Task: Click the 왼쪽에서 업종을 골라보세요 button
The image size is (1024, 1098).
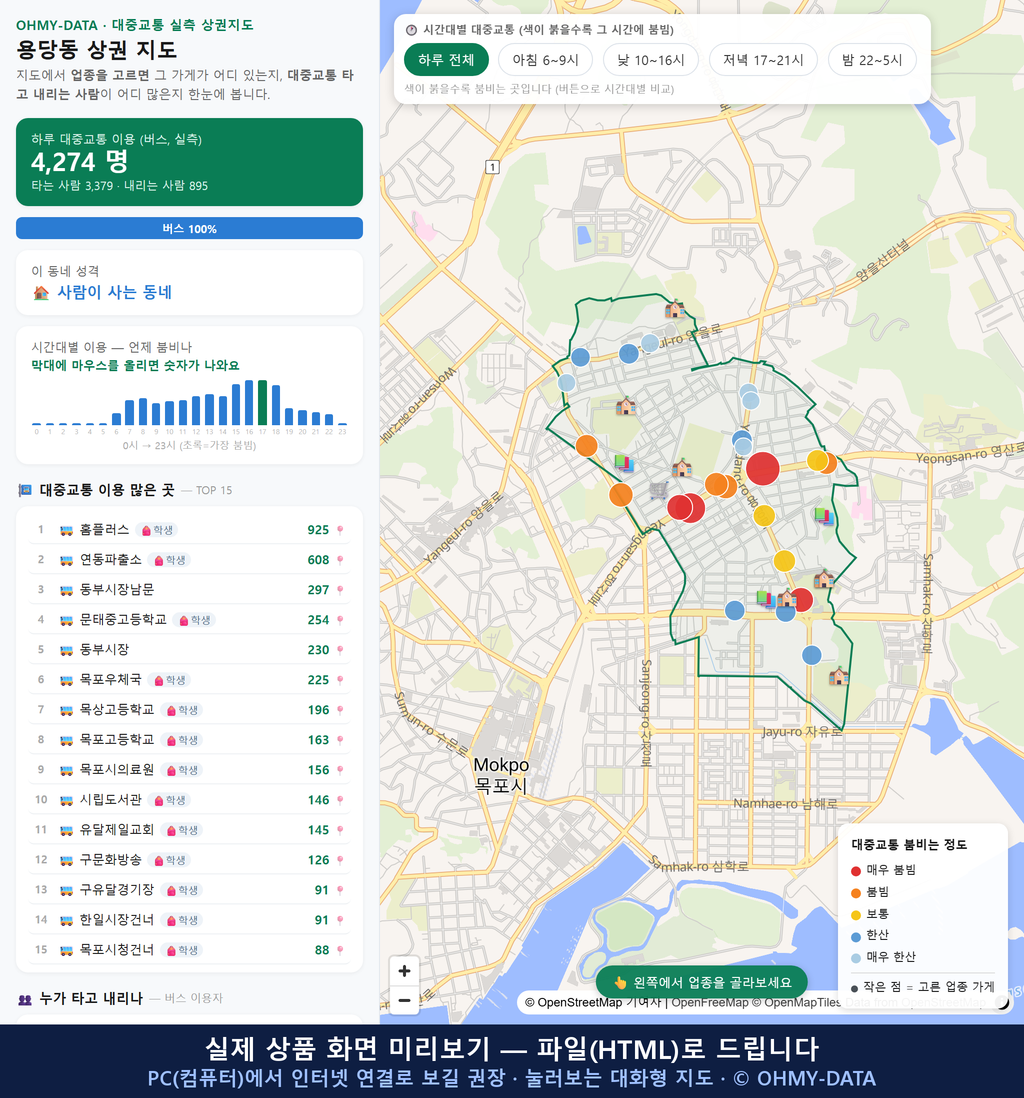Action: pos(702,982)
